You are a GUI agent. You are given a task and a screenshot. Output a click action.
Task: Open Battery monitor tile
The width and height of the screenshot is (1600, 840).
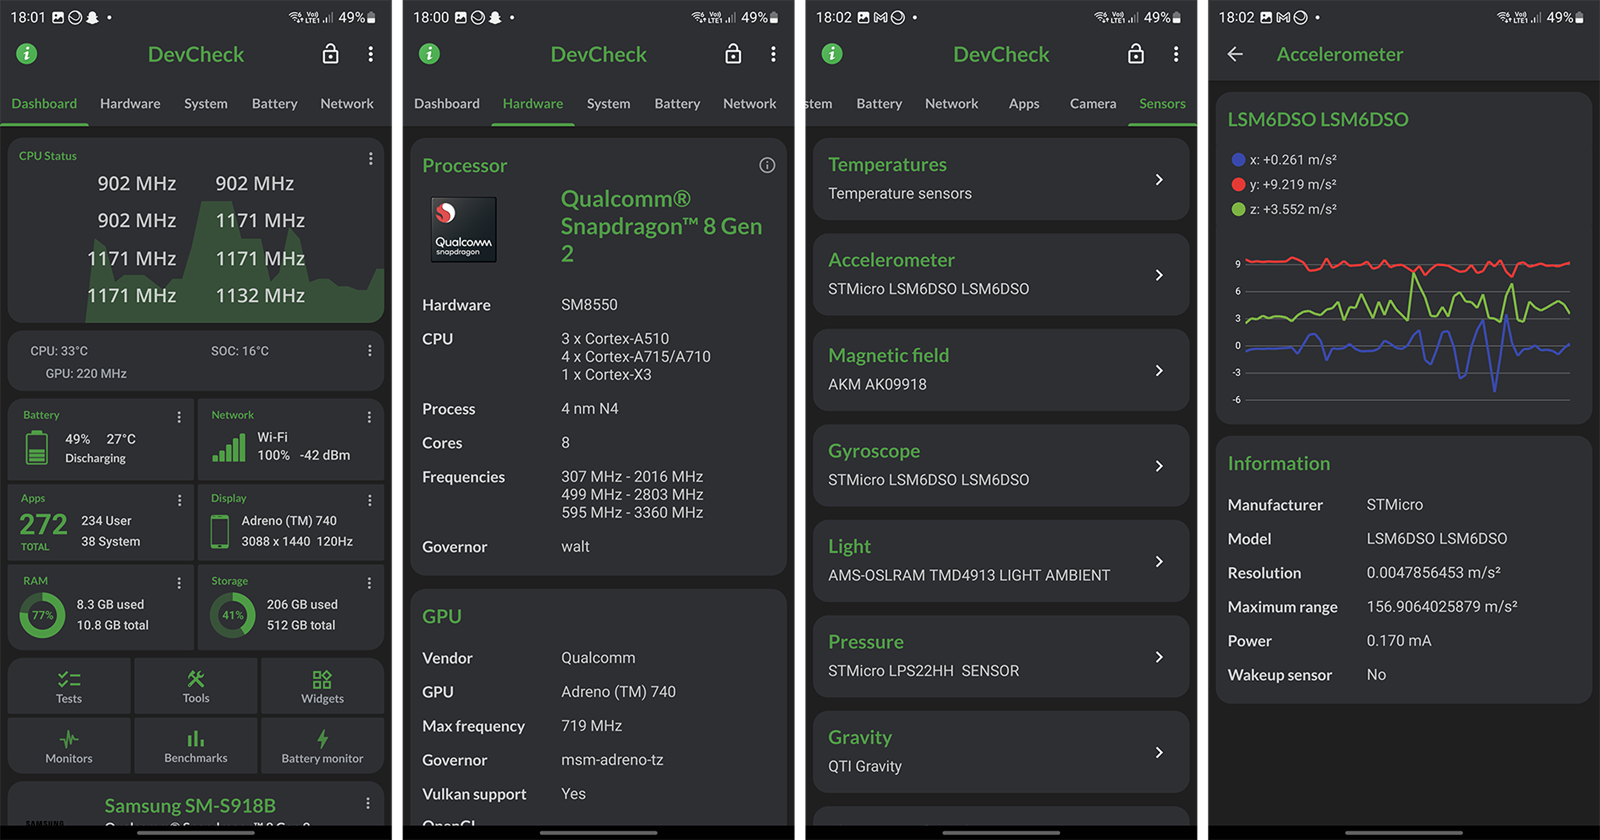[x=322, y=746]
